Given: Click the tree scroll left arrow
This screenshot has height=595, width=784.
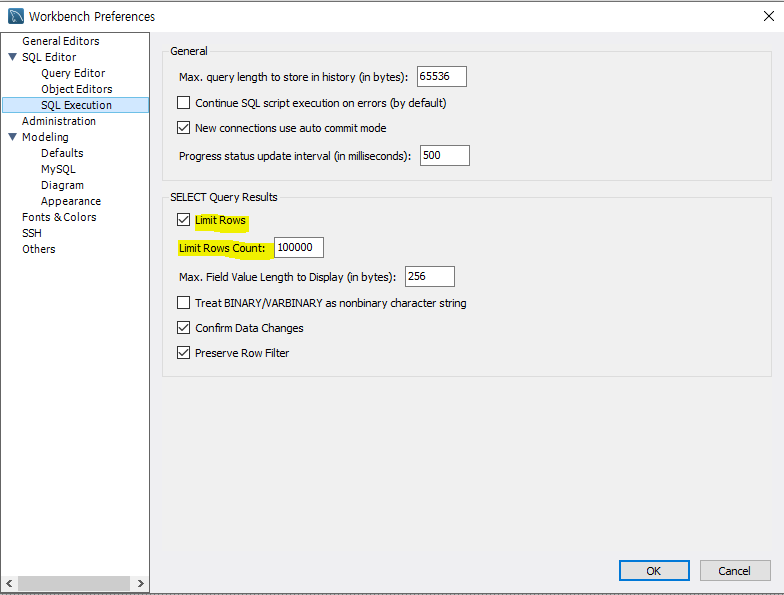Looking at the screenshot, I should pyautogui.click(x=10, y=583).
